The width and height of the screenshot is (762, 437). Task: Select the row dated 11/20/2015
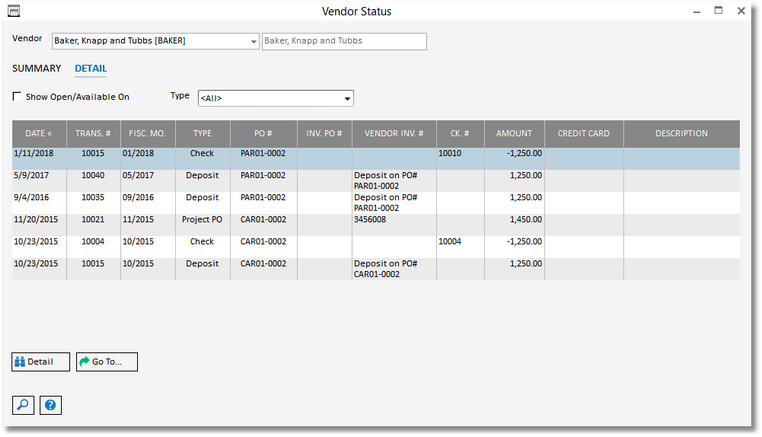376,225
